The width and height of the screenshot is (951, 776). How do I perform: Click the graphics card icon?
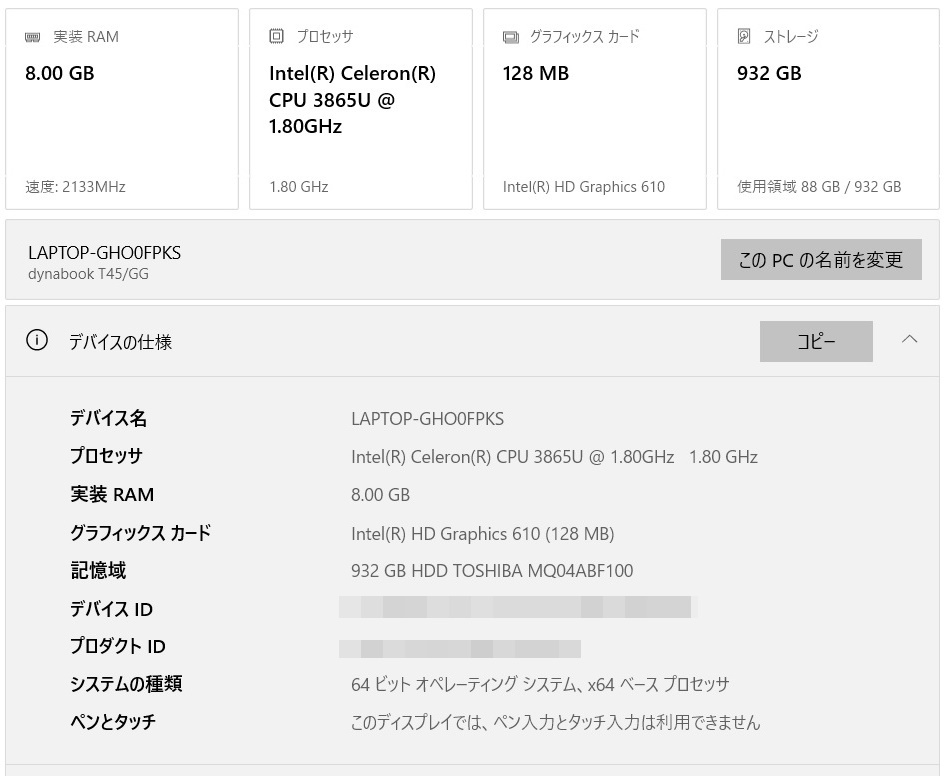tap(511, 37)
